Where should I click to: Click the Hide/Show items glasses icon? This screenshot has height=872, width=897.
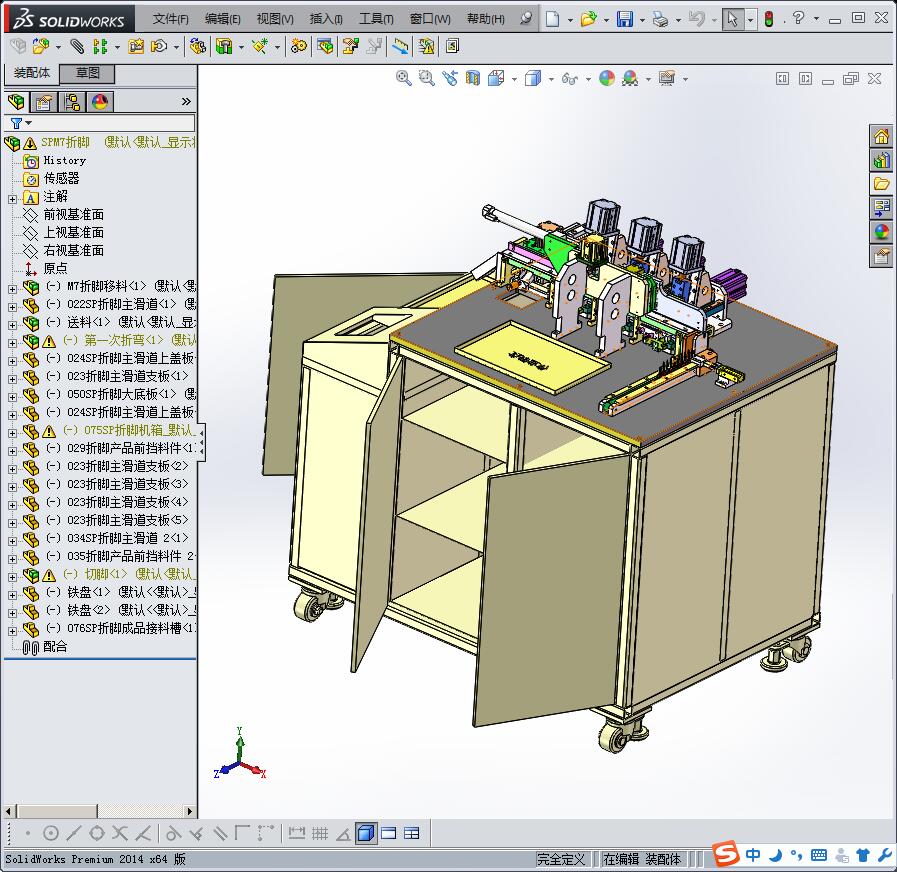click(569, 78)
